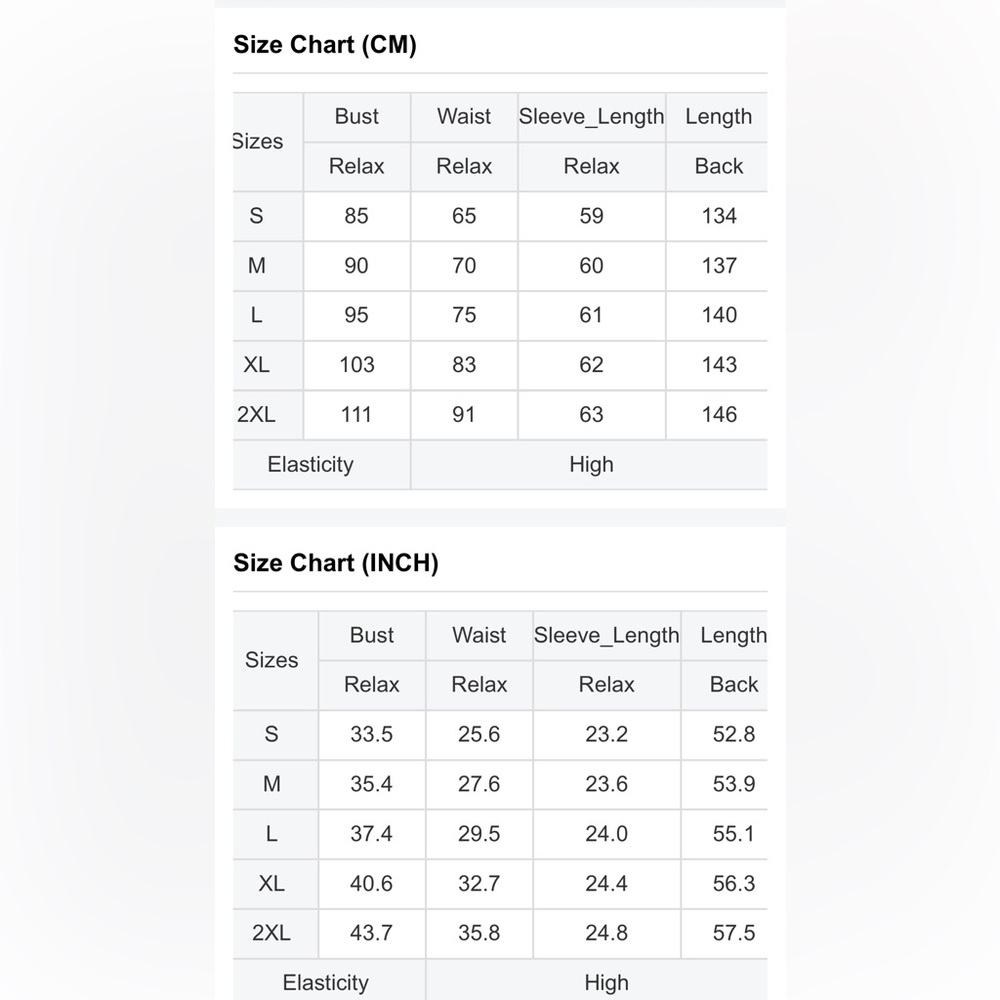Screen dimensions: 1000x1000
Task: Select size M label in INCH chart
Action: pos(272,784)
